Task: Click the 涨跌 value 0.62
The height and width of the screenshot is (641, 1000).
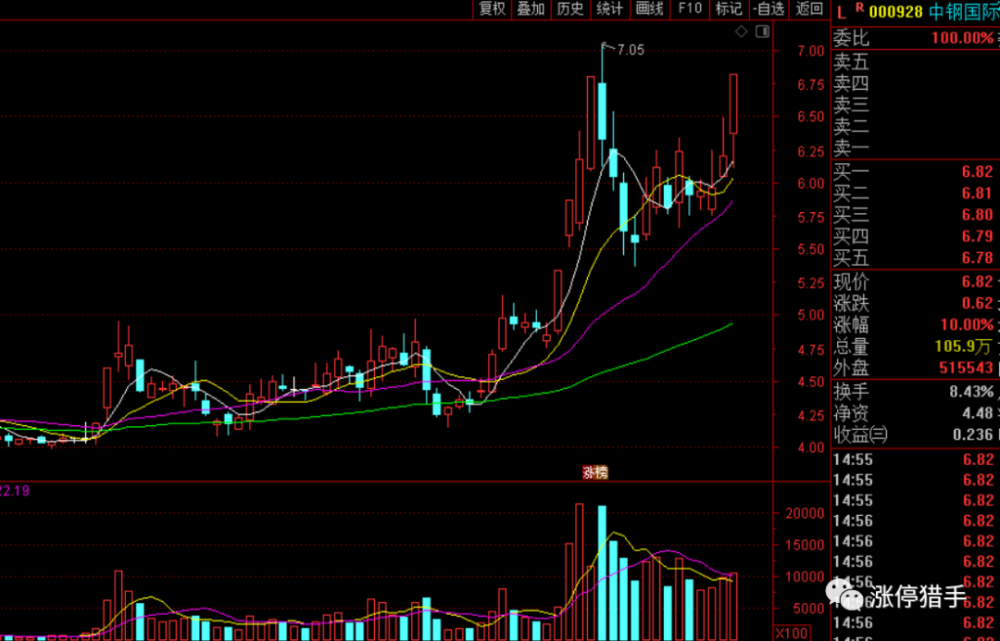Action: (978, 304)
